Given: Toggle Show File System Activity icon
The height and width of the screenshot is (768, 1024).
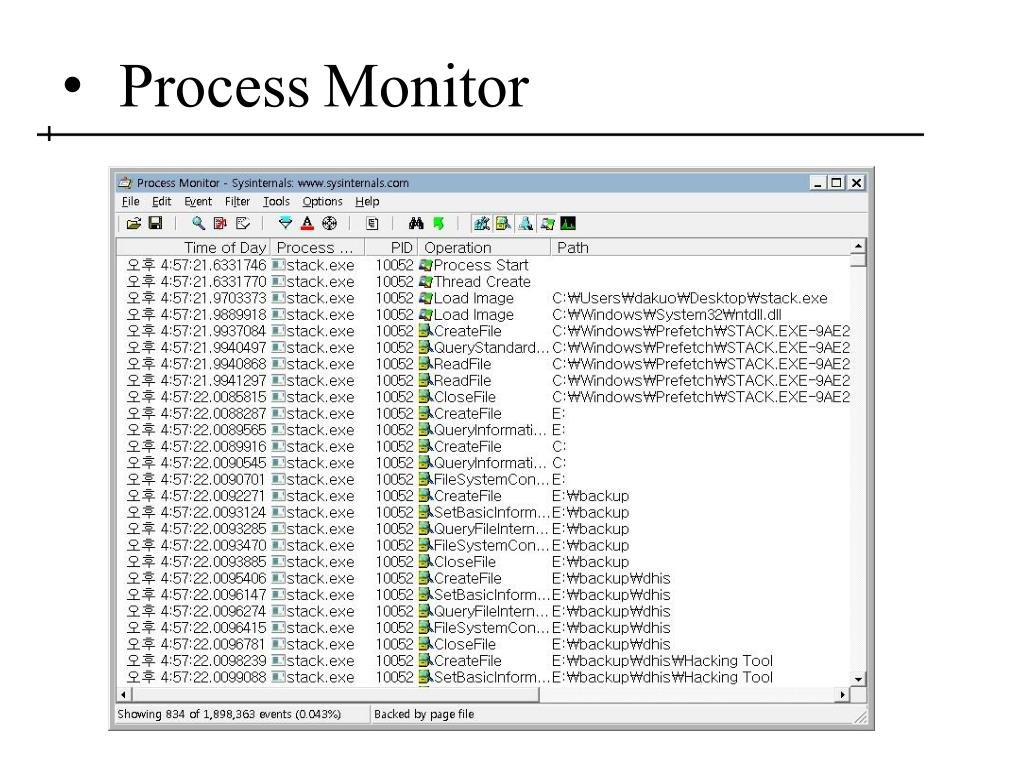Looking at the screenshot, I should (x=503, y=224).
